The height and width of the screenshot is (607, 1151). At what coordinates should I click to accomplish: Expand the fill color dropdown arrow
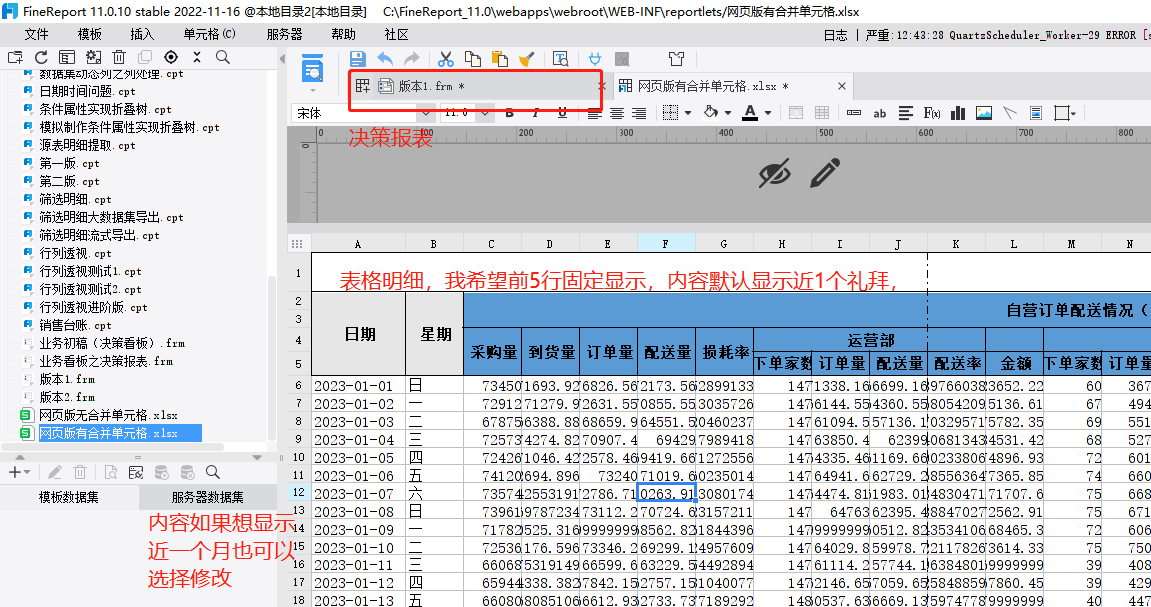(727, 113)
